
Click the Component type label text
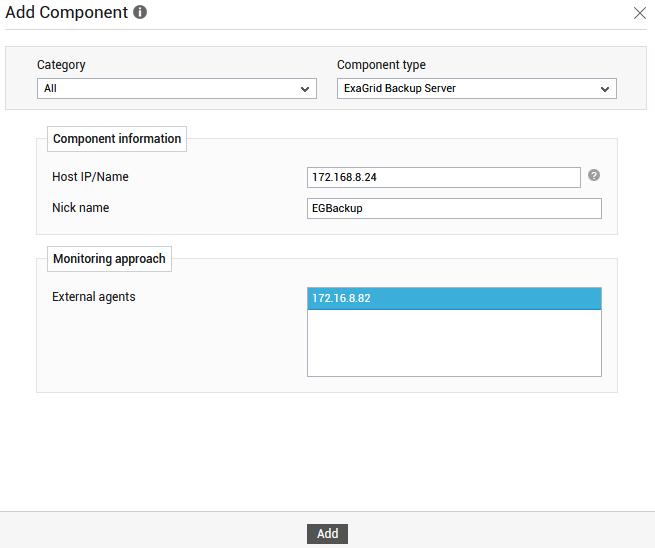(x=381, y=65)
